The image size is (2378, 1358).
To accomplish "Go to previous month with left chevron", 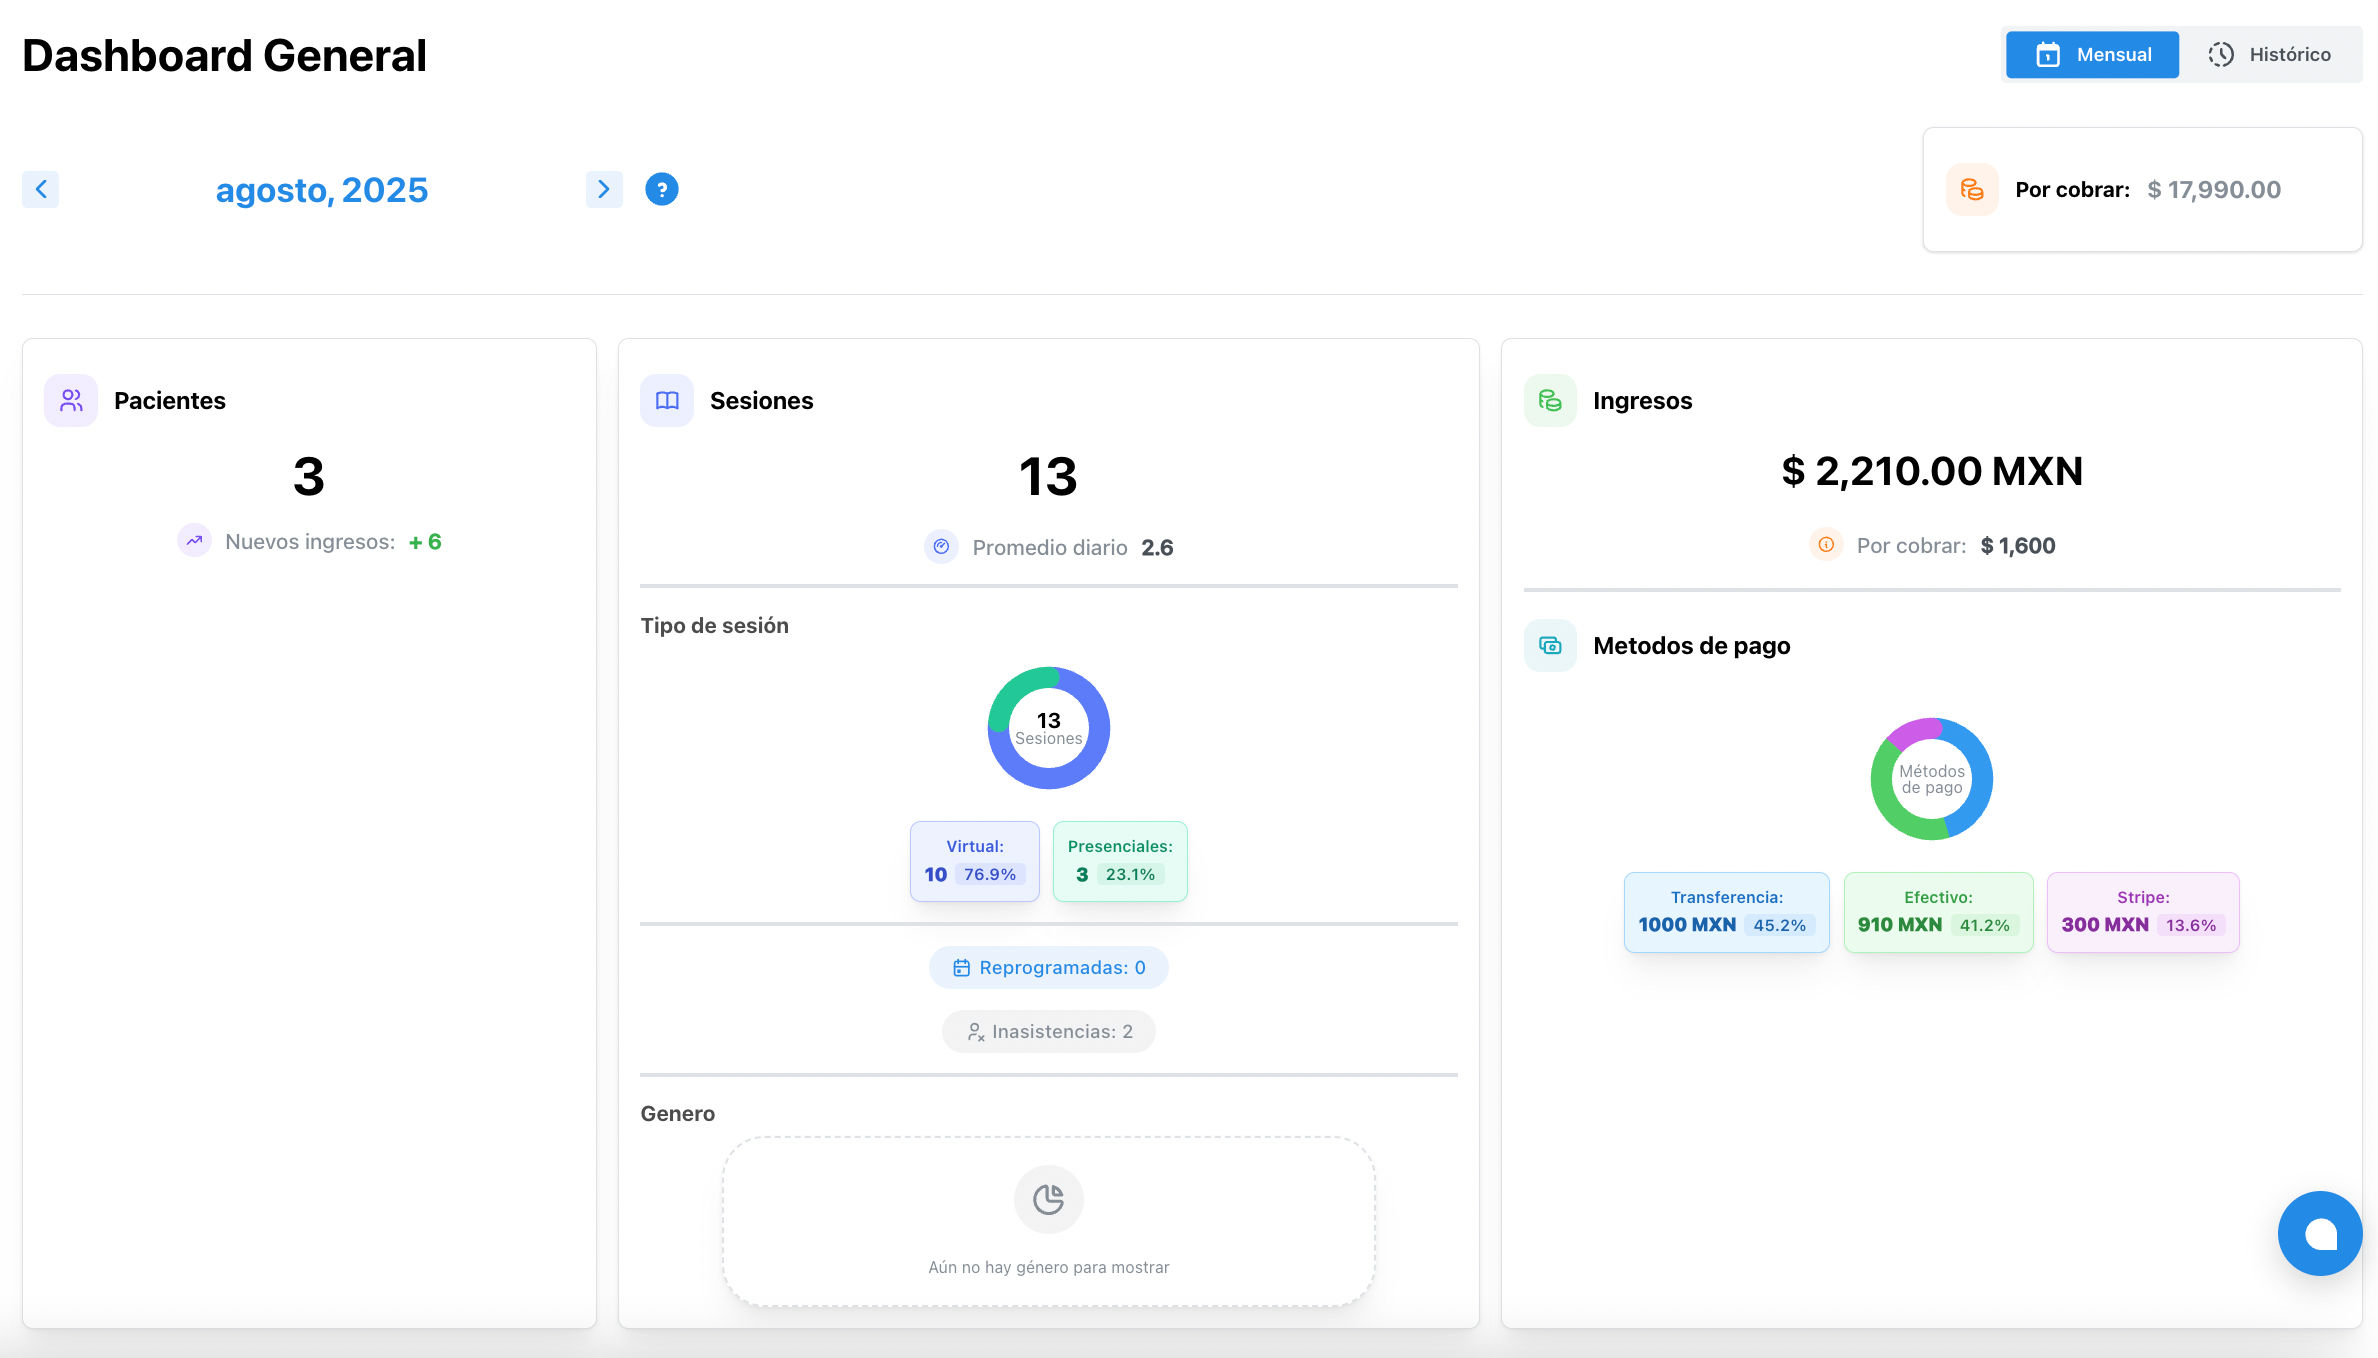I will 41,189.
